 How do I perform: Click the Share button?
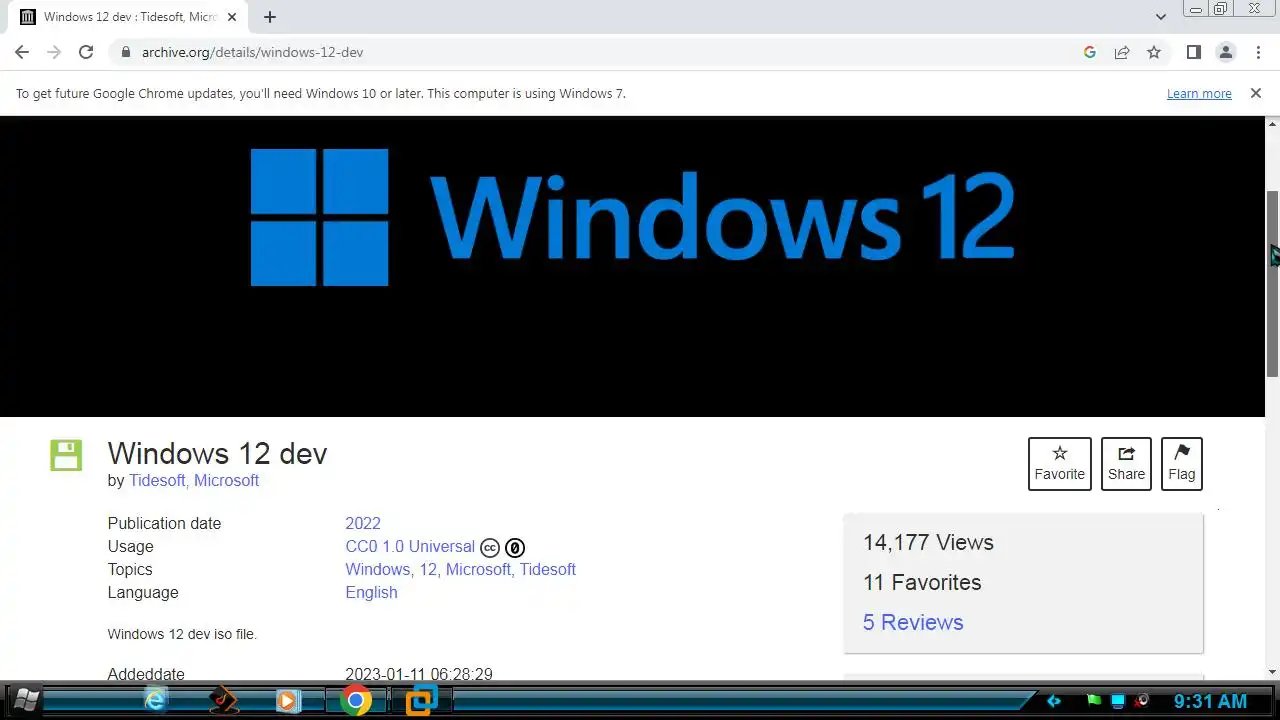coord(1126,464)
